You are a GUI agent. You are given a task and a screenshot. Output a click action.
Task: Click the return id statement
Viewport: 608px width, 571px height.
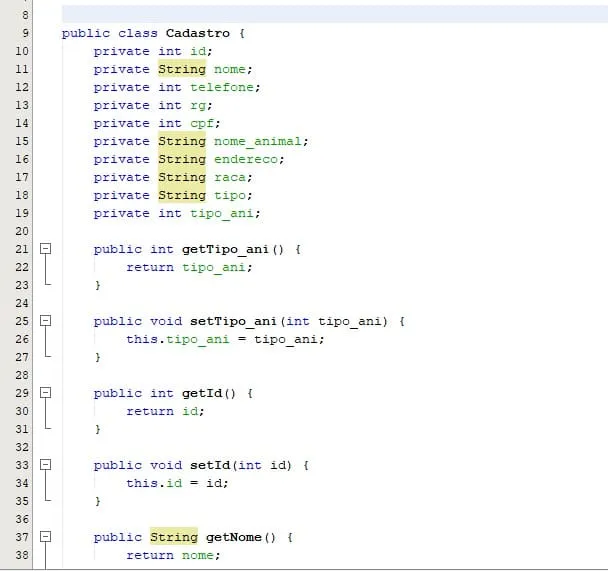[165, 411]
